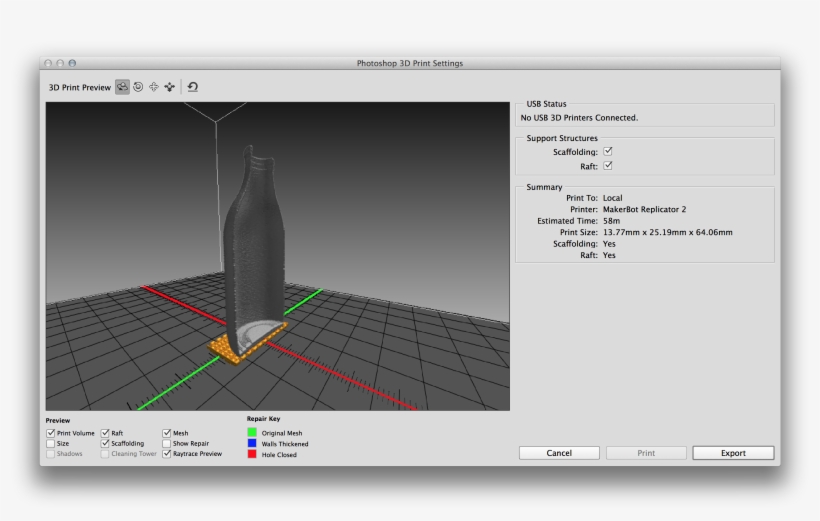This screenshot has height=521, width=820.
Task: Click the red Hole Closed swatch
Action: 251,454
